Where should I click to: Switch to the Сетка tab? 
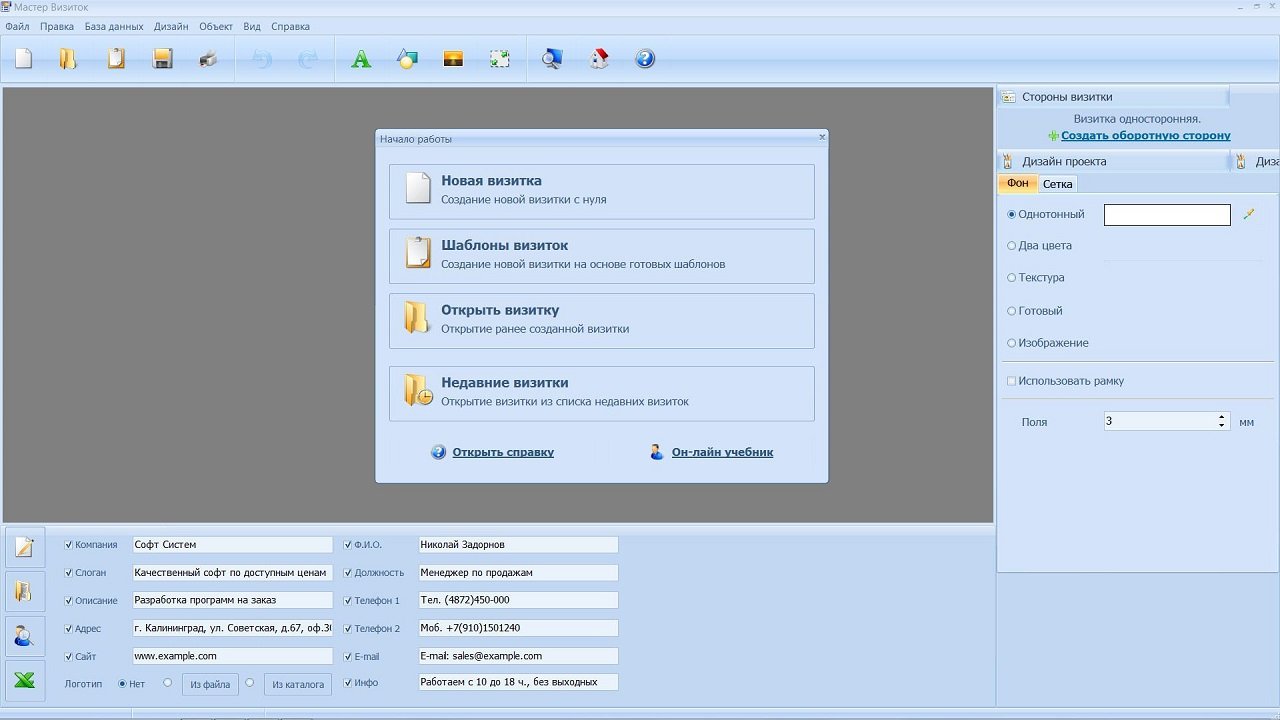coord(1057,184)
